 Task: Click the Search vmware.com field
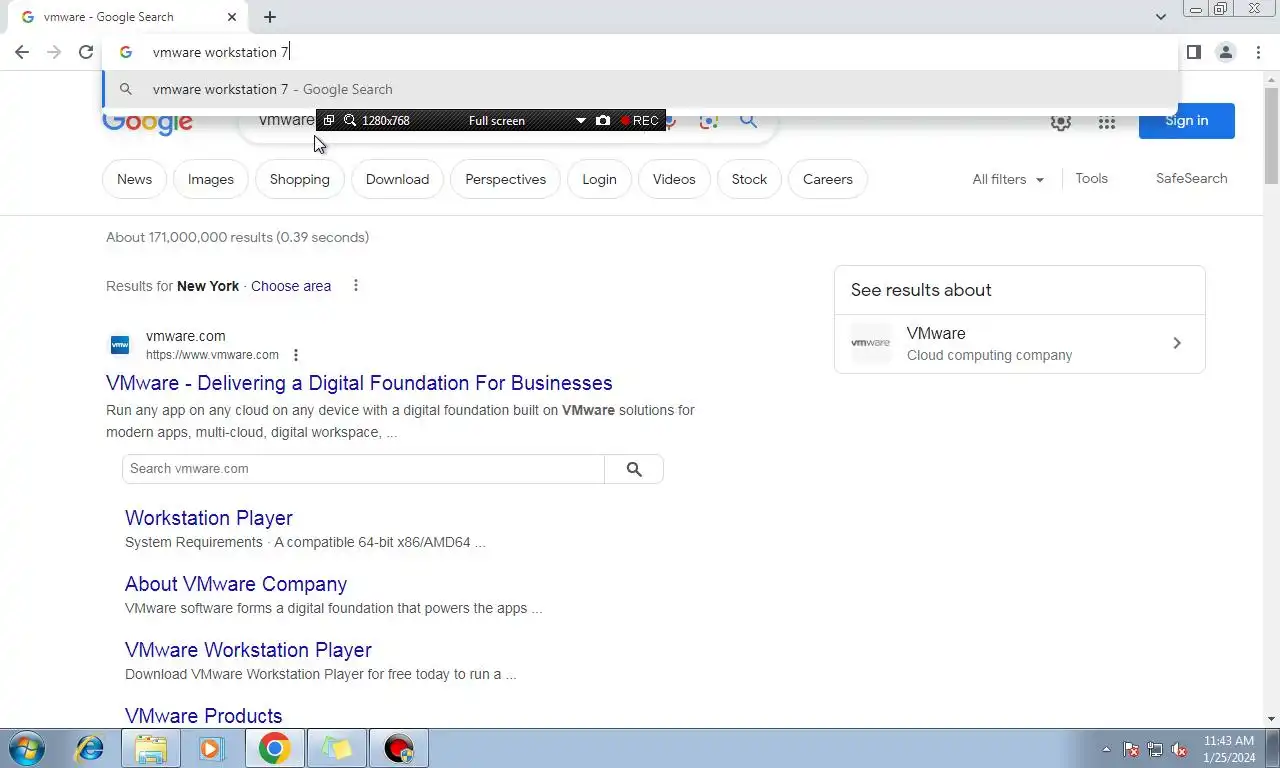363,469
